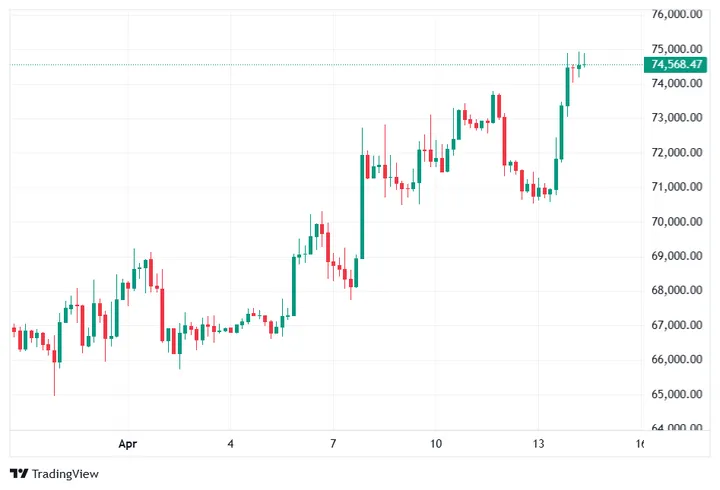The image size is (720, 490).
Task: Click the Apr label on the time axis
Action: 127,442
